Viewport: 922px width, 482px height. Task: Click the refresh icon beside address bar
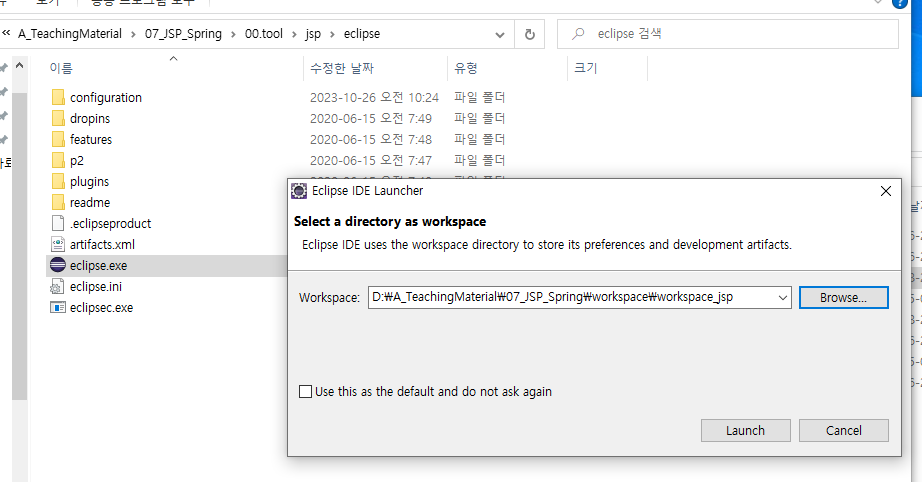coord(530,34)
